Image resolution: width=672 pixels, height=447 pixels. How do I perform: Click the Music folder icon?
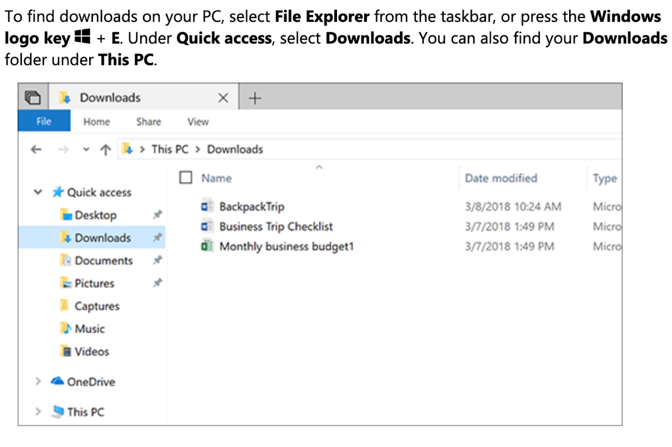66,328
